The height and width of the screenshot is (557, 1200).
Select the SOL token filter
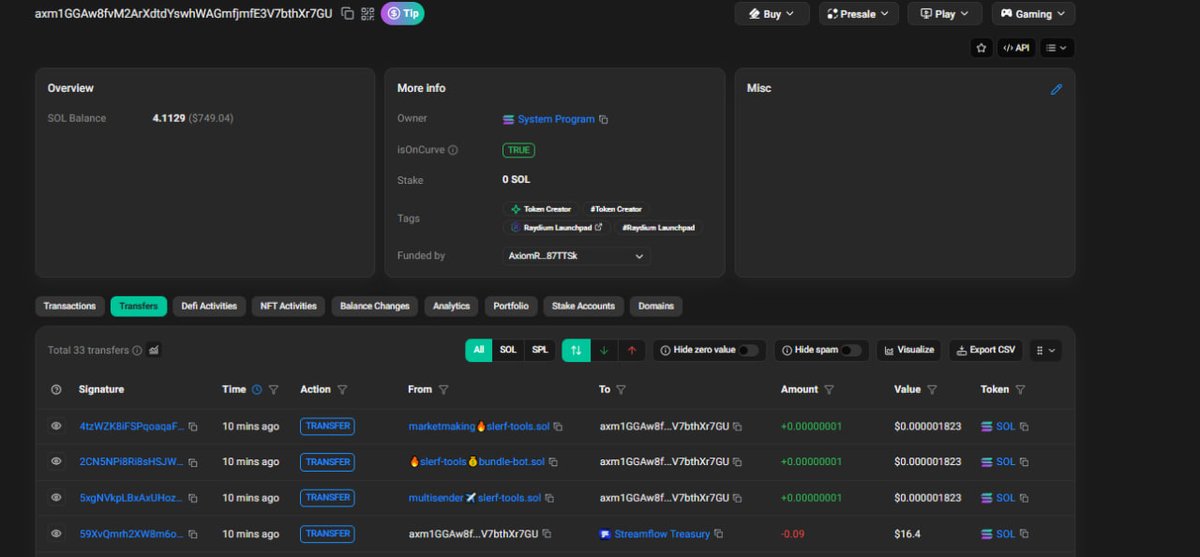tap(508, 350)
